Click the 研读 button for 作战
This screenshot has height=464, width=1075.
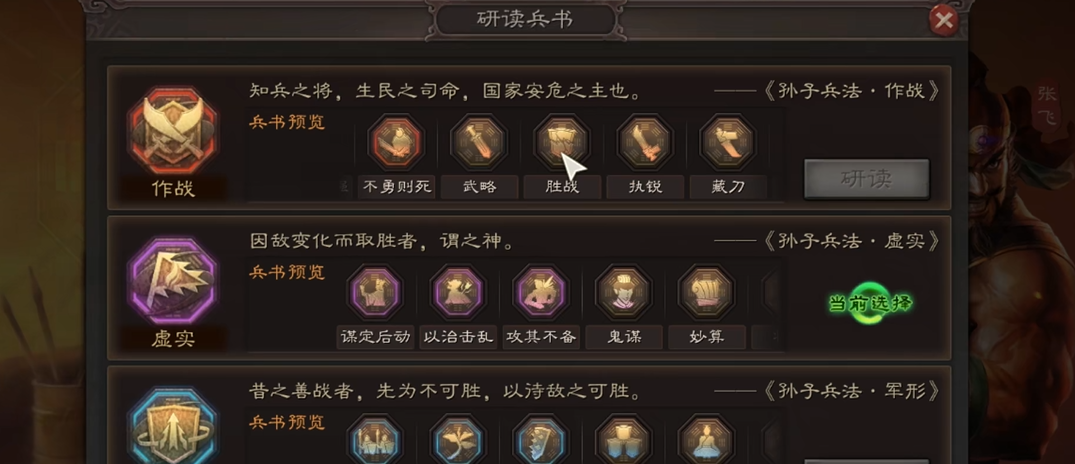[x=867, y=180]
